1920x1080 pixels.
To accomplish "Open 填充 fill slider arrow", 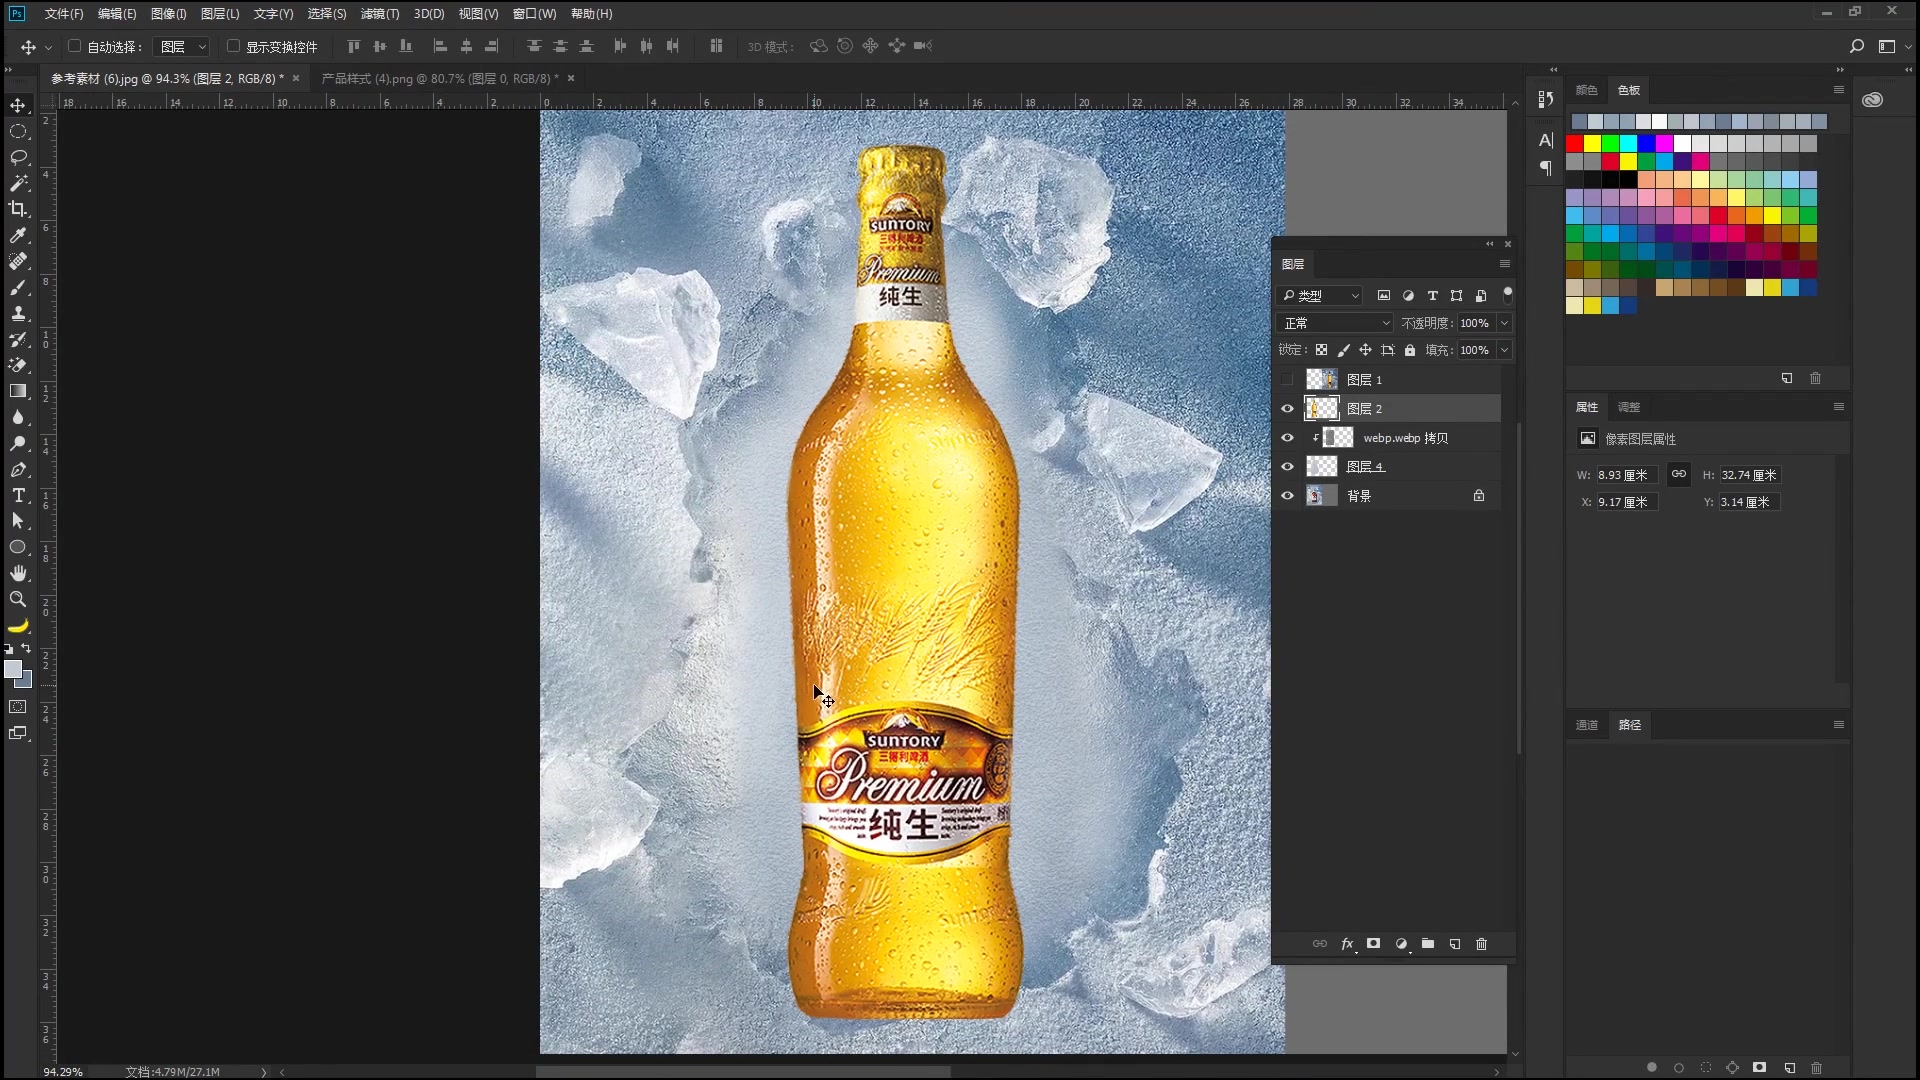I will click(1504, 350).
